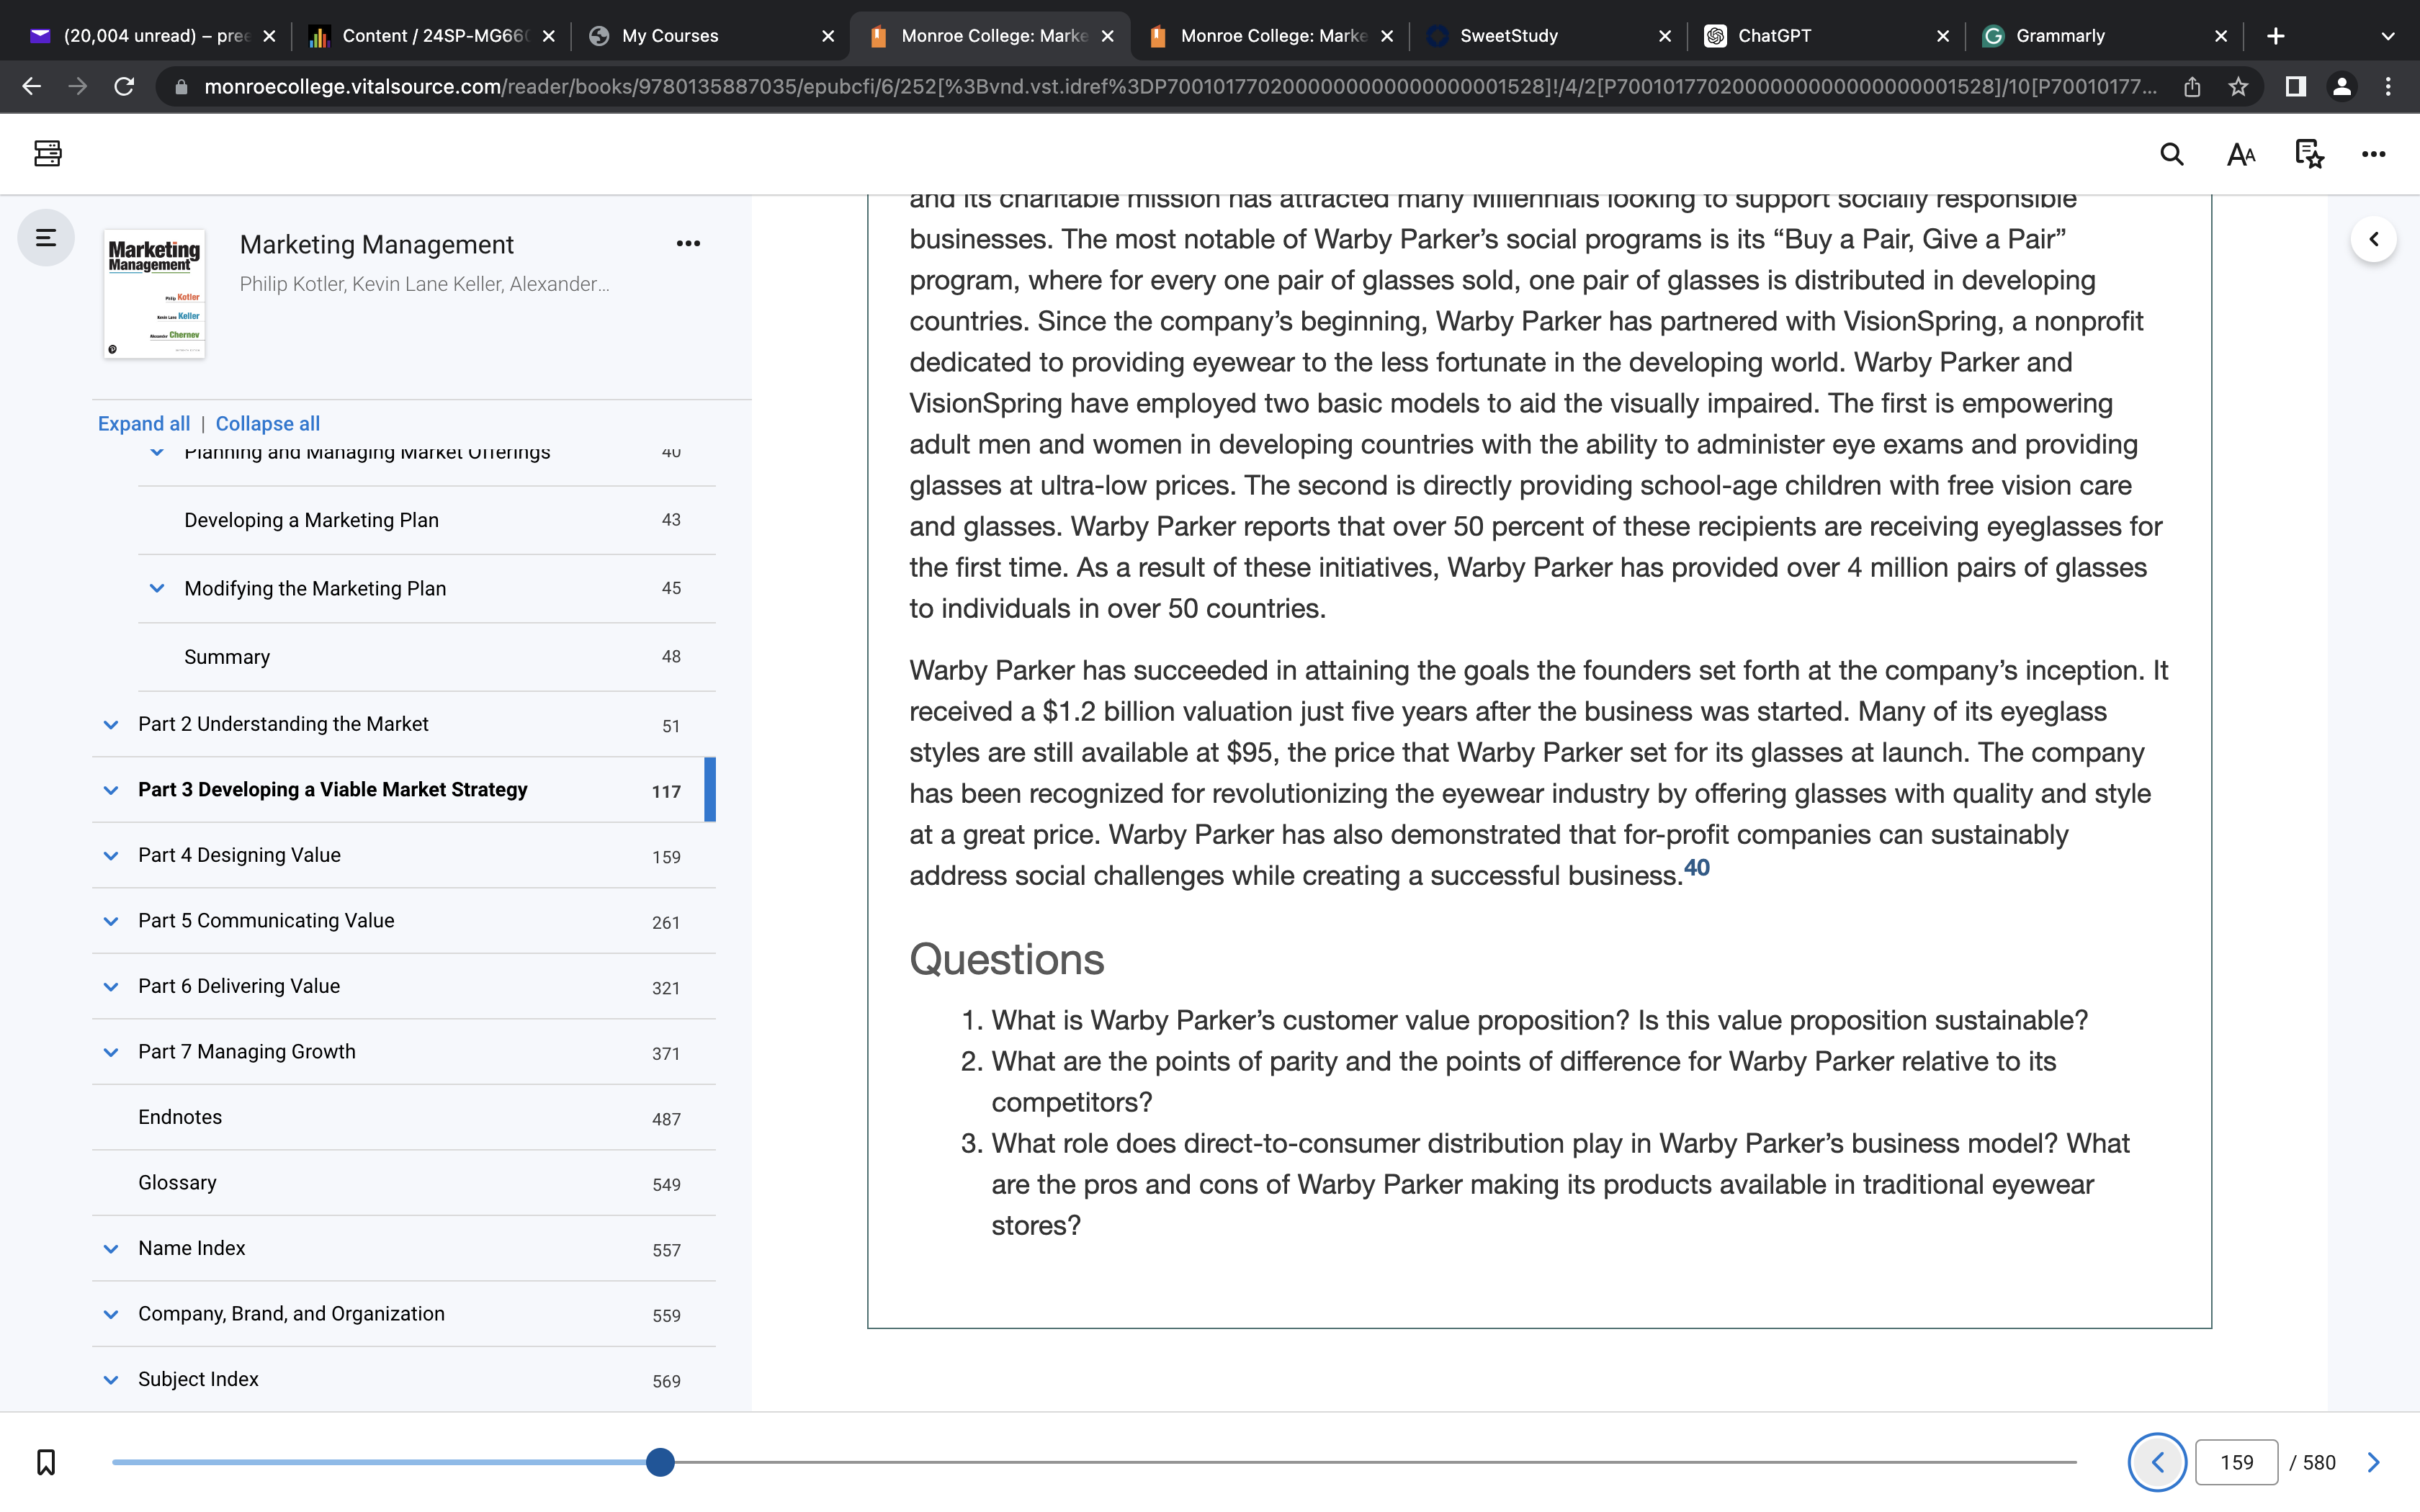Click the library bookshelf icon at top-left
Screen dimensions: 2420x1512
tap(47, 153)
